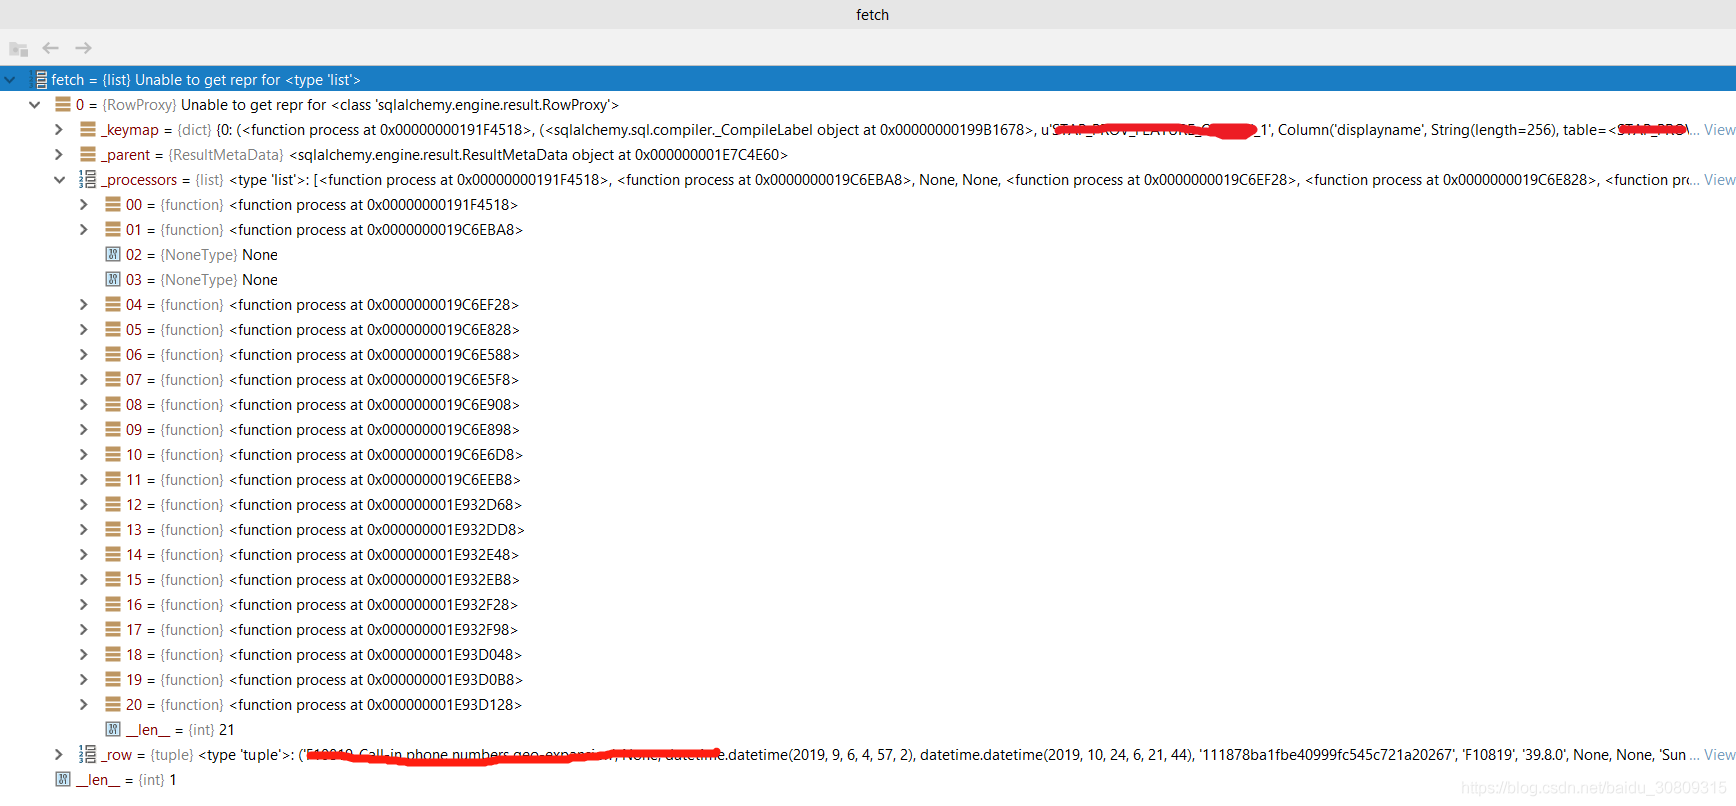This screenshot has height=806, width=1736.
Task: Collapse the _processors list node
Action: click(x=59, y=180)
